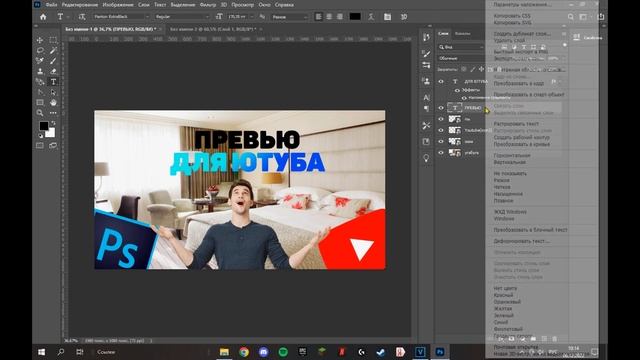Viewport: 640px width, 360px height.
Task: Center text alignment in options bar
Action: 329,17
